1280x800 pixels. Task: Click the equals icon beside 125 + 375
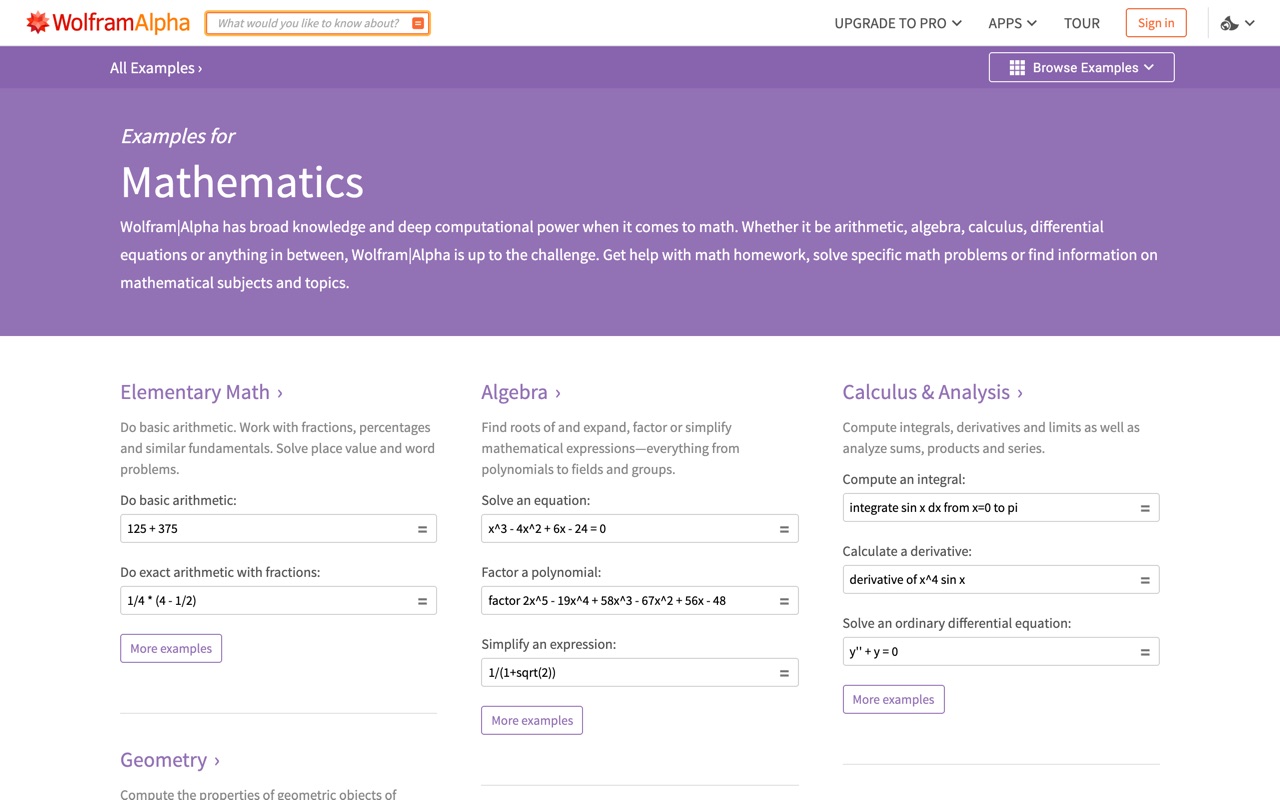422,529
